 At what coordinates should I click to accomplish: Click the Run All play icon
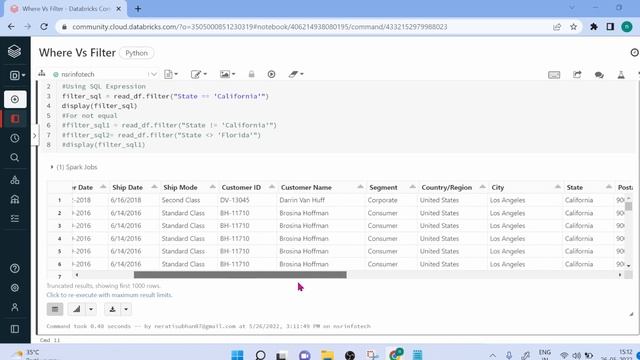[271, 74]
